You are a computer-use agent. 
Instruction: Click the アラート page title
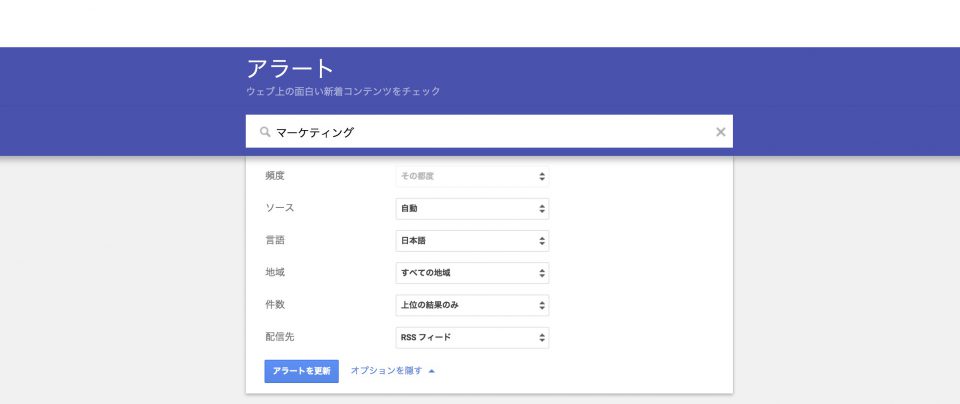(x=290, y=69)
